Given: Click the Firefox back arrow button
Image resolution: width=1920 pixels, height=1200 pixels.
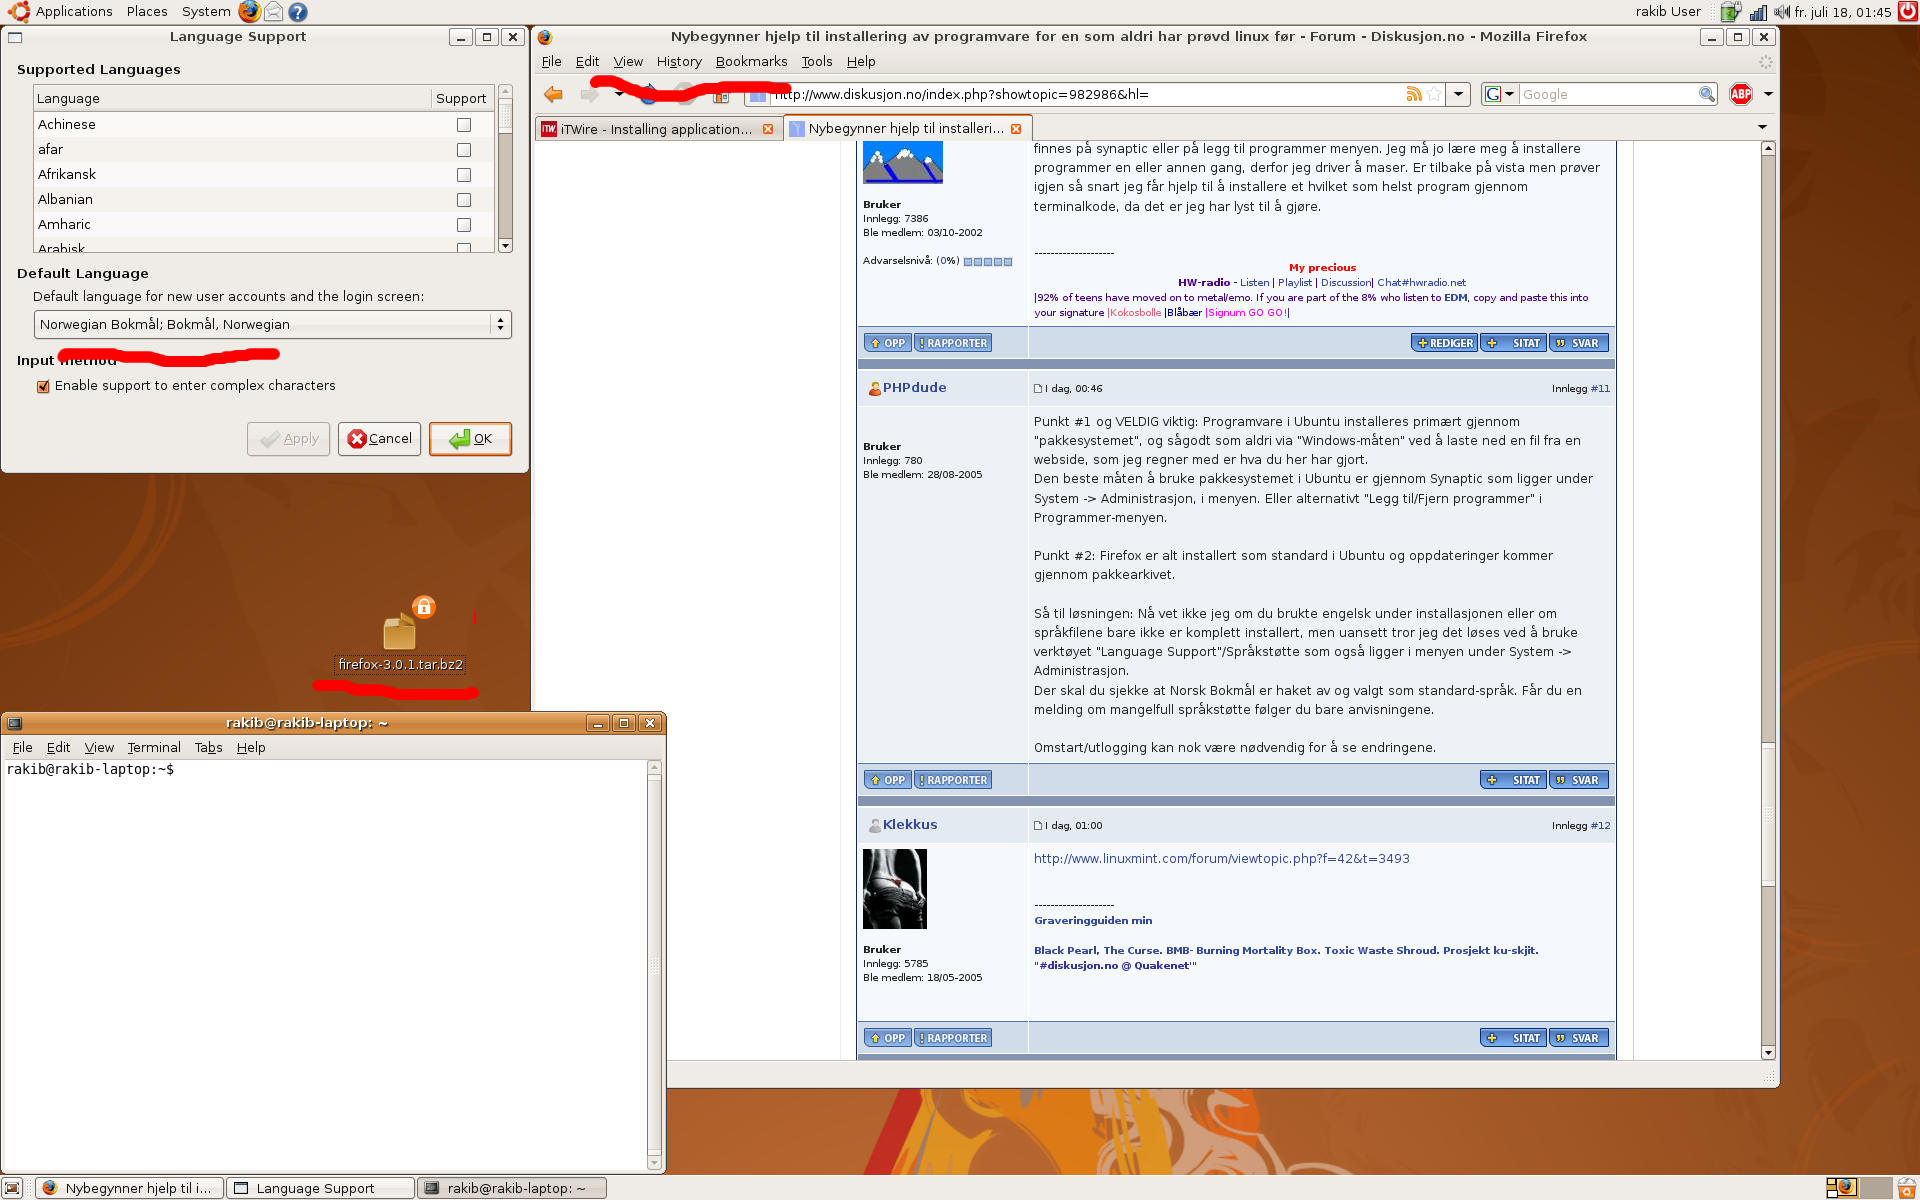Looking at the screenshot, I should 553,94.
